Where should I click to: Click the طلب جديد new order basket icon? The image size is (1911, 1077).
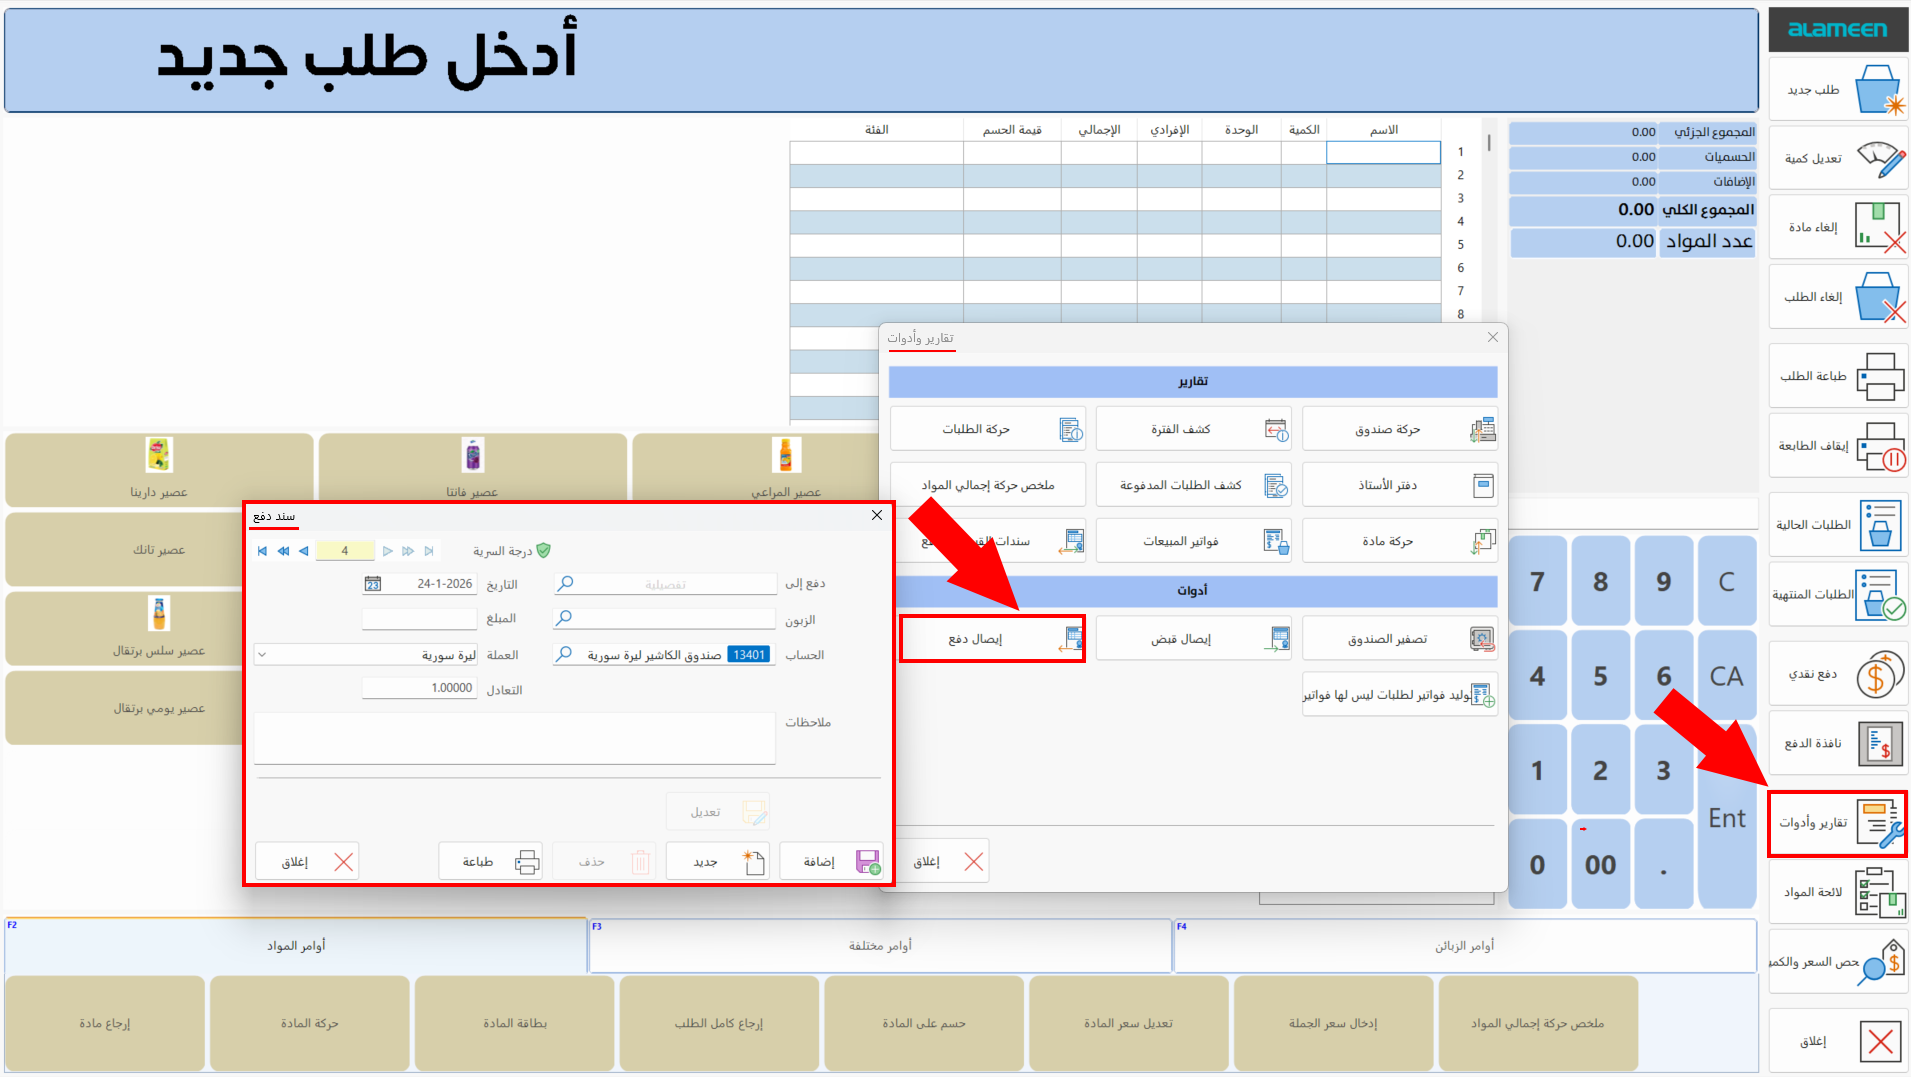1880,90
